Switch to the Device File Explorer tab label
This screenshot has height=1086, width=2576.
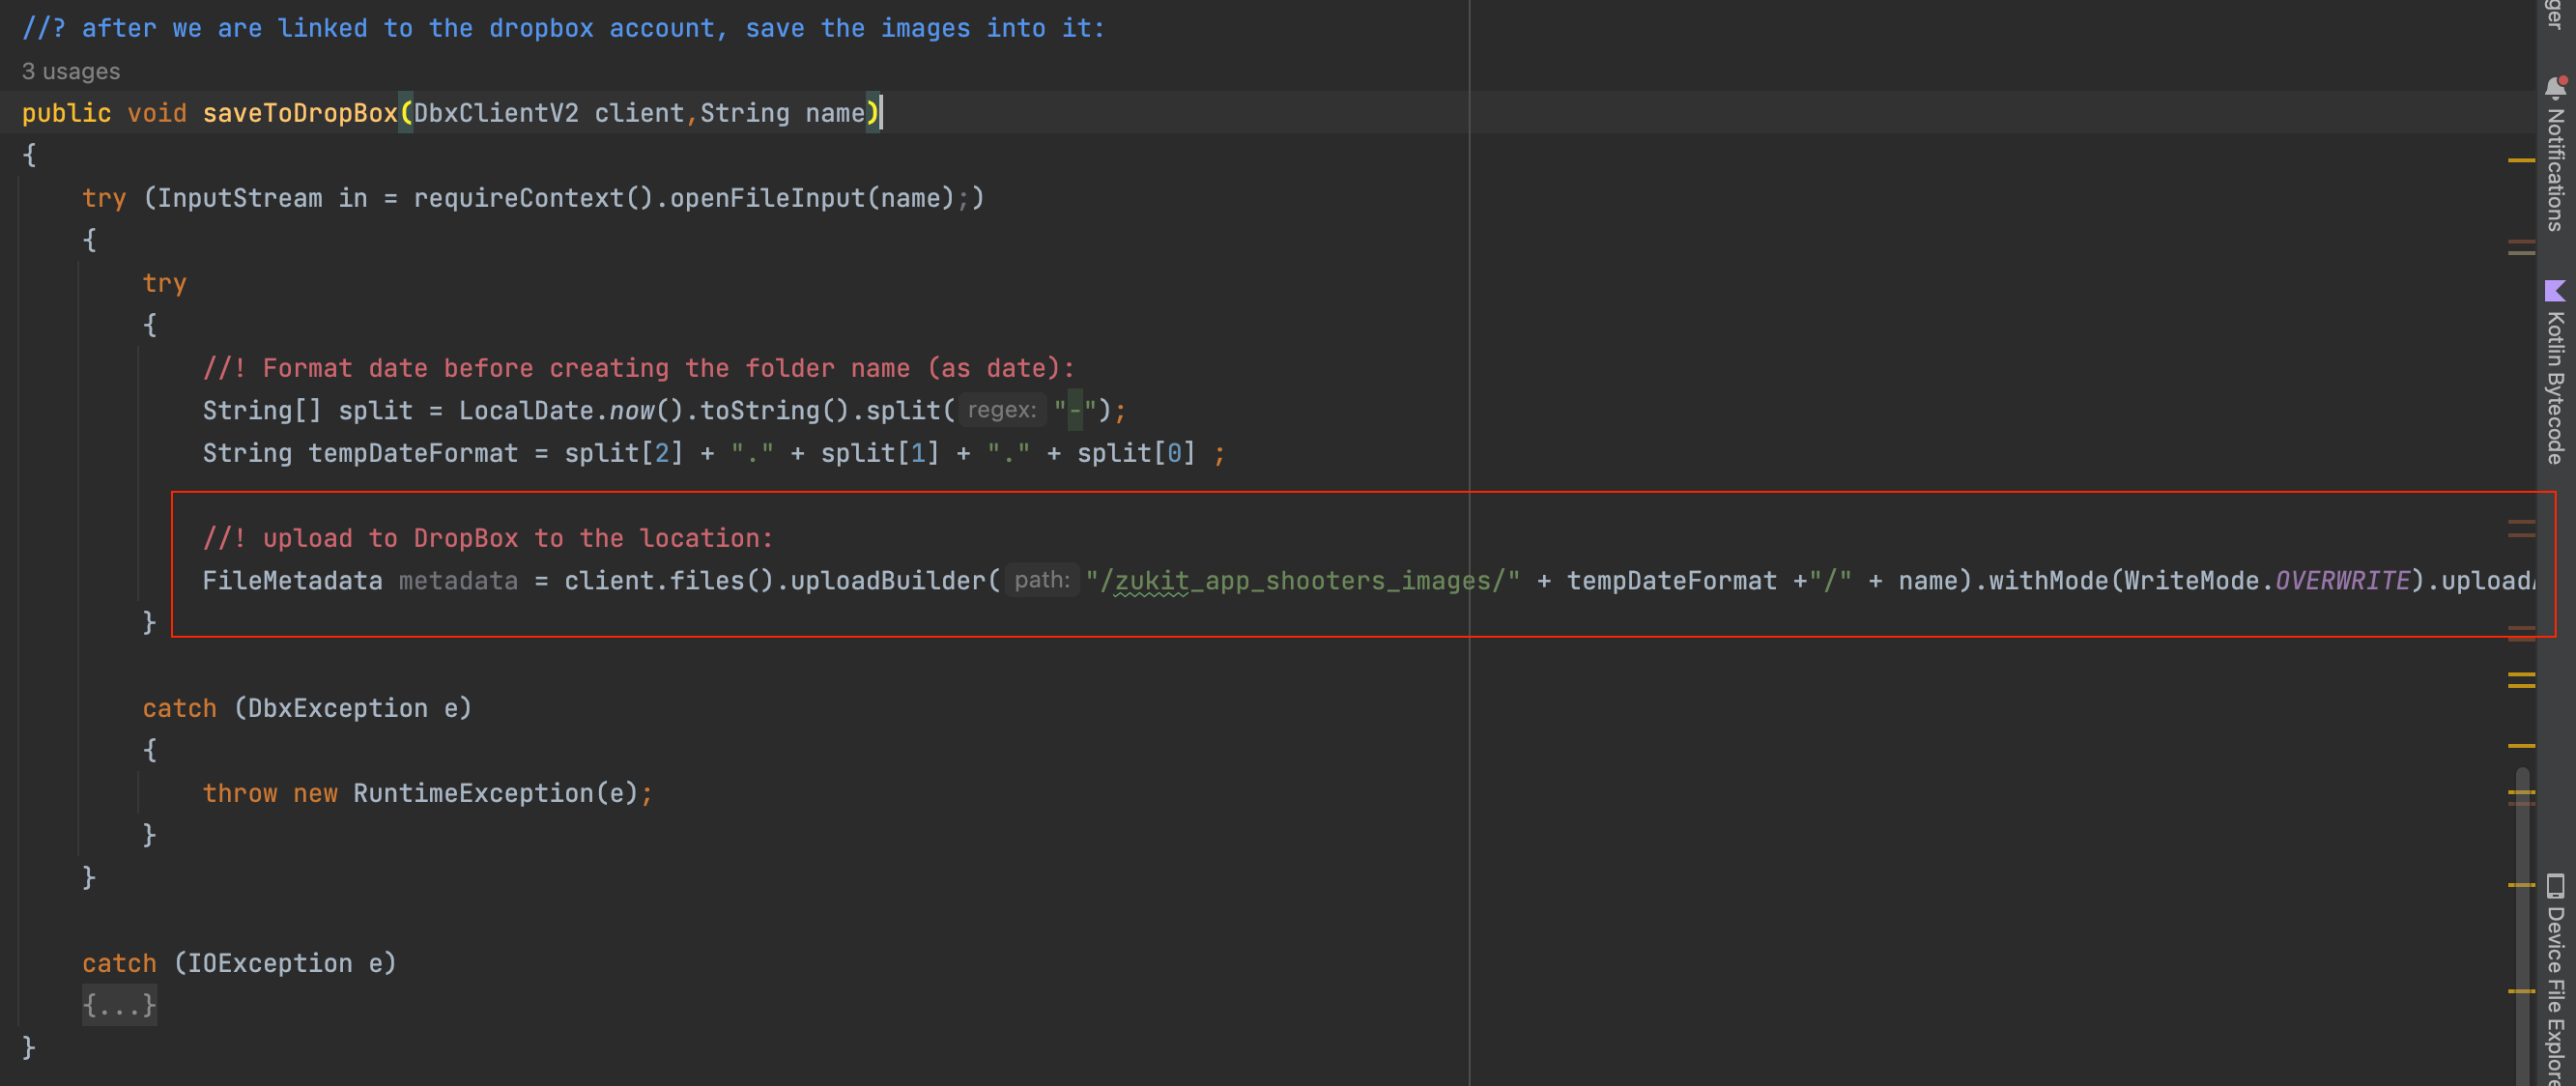(2555, 995)
